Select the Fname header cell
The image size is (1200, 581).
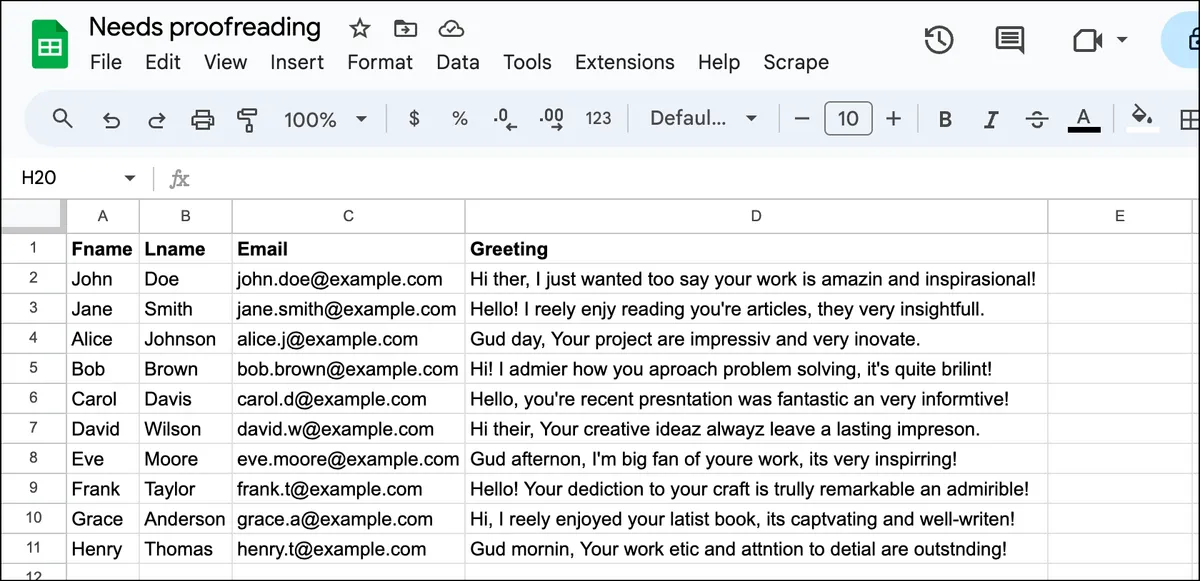coord(103,248)
